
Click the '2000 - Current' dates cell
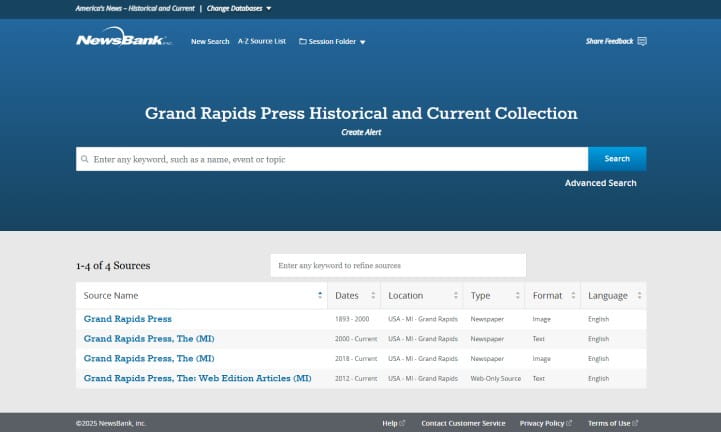click(x=356, y=339)
